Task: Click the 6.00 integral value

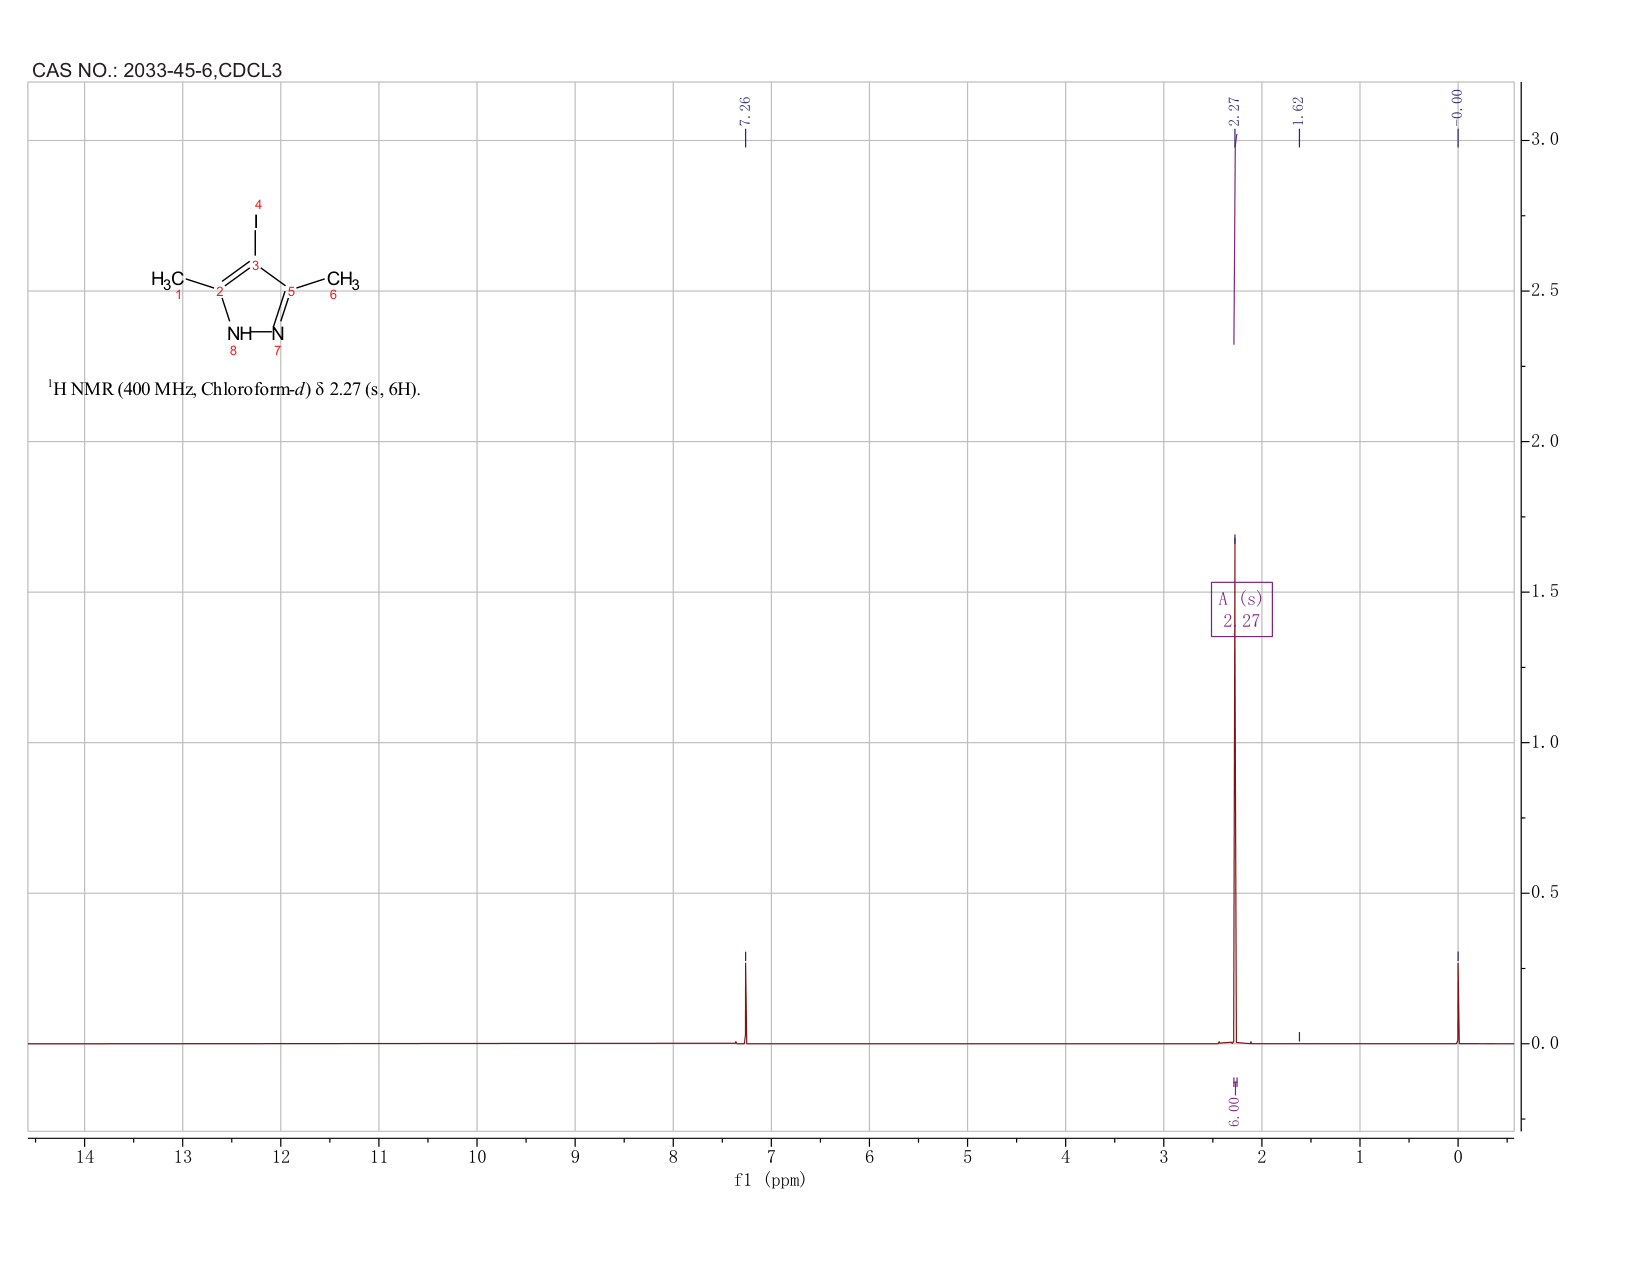Action: click(1234, 1111)
